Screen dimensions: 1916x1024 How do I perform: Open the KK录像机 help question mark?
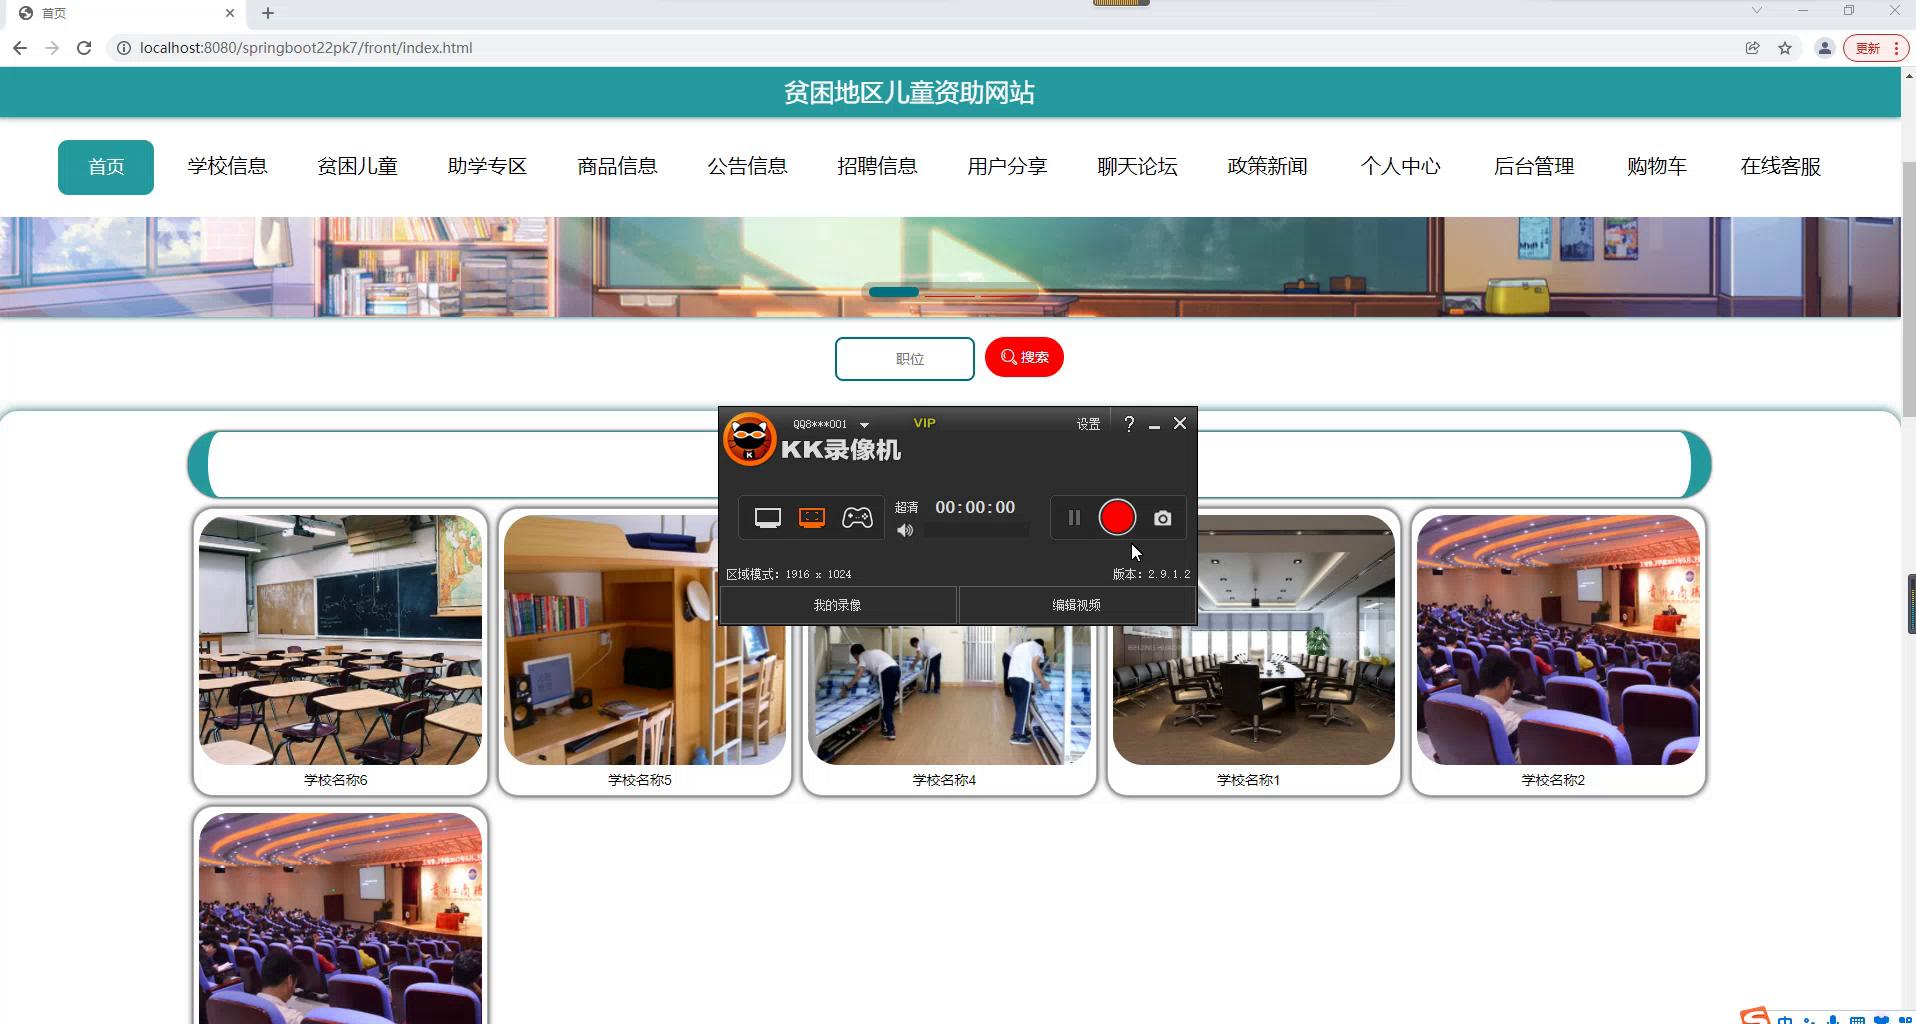click(x=1129, y=424)
